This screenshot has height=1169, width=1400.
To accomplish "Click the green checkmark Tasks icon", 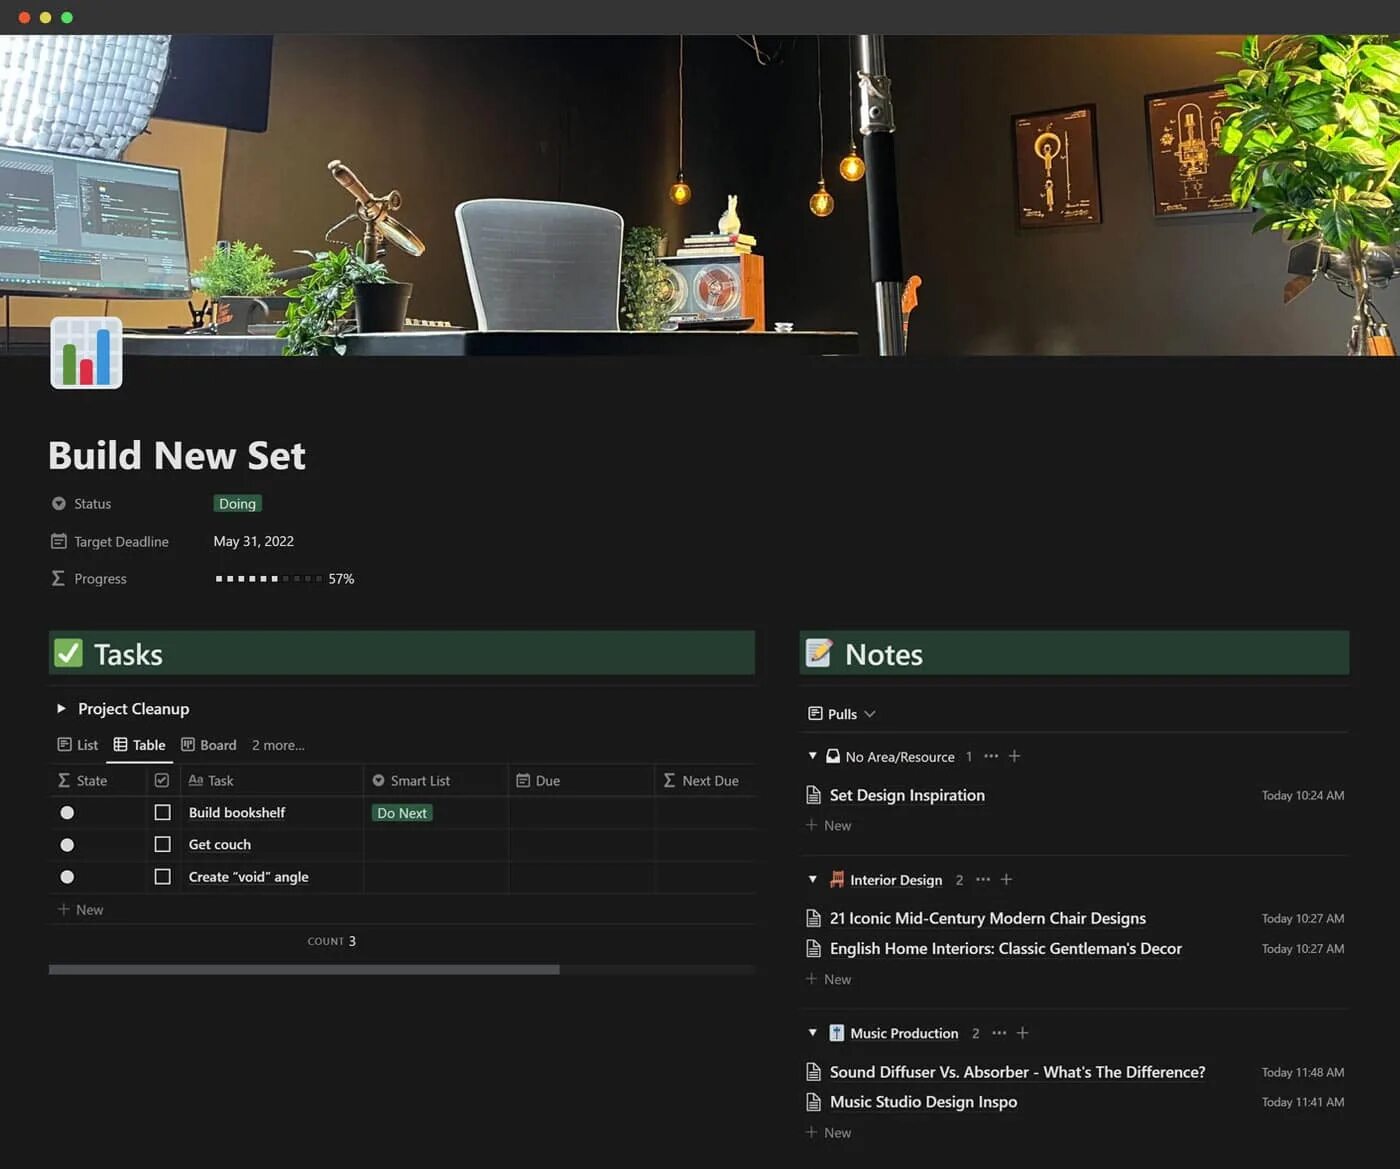I will pyautogui.click(x=68, y=653).
